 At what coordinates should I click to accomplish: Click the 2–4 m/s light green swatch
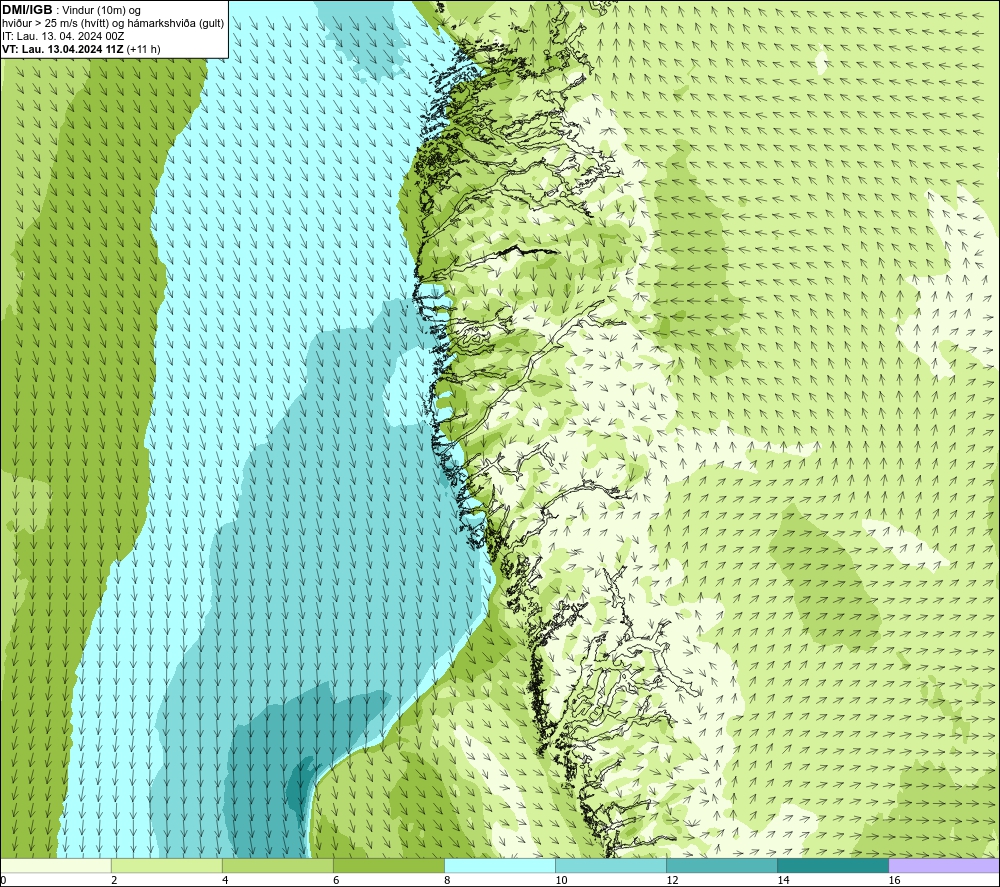[167, 866]
